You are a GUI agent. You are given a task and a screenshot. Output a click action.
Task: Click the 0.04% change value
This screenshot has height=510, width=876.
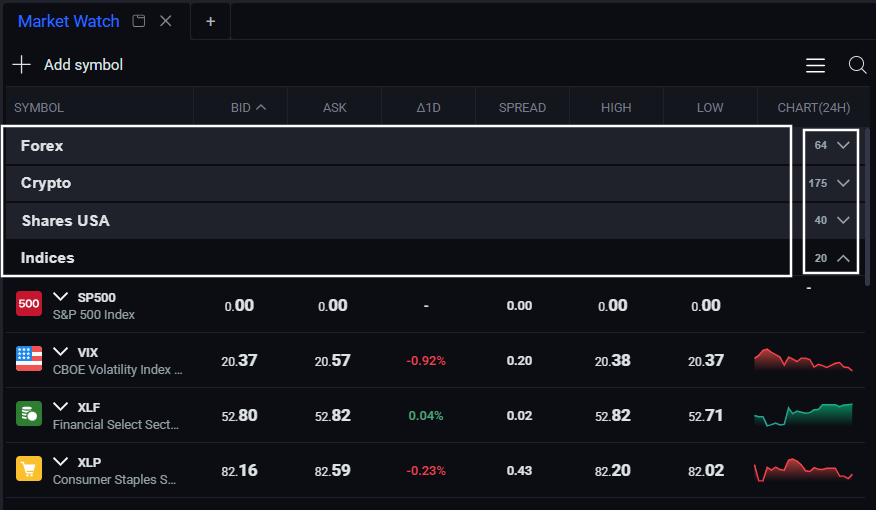[x=426, y=416]
